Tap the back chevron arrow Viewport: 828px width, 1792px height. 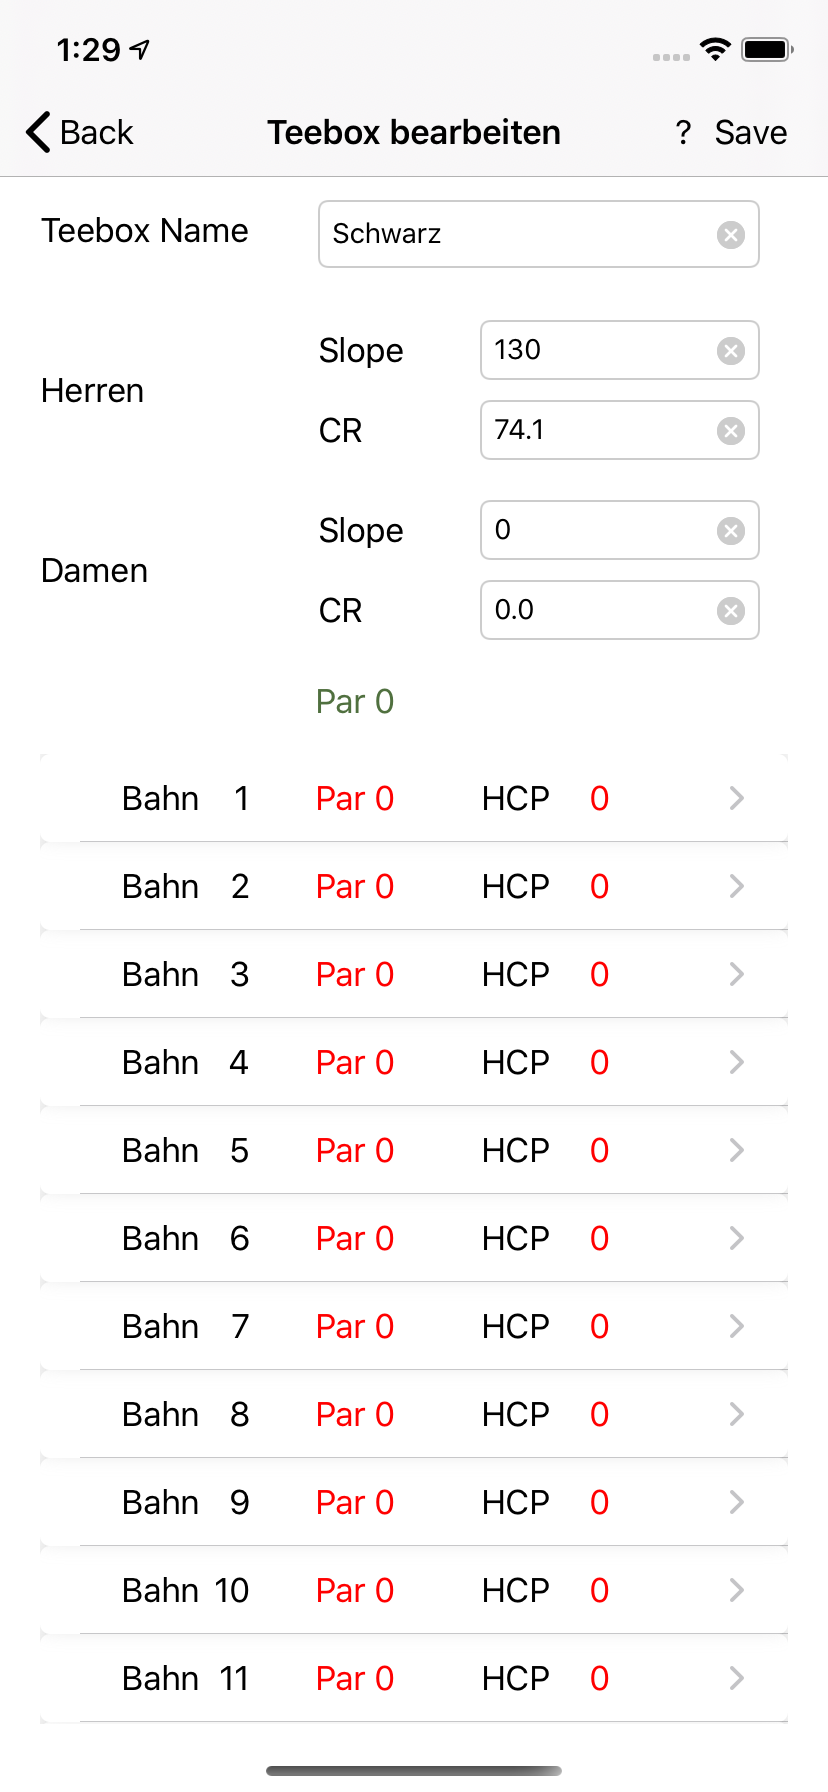coord(38,133)
